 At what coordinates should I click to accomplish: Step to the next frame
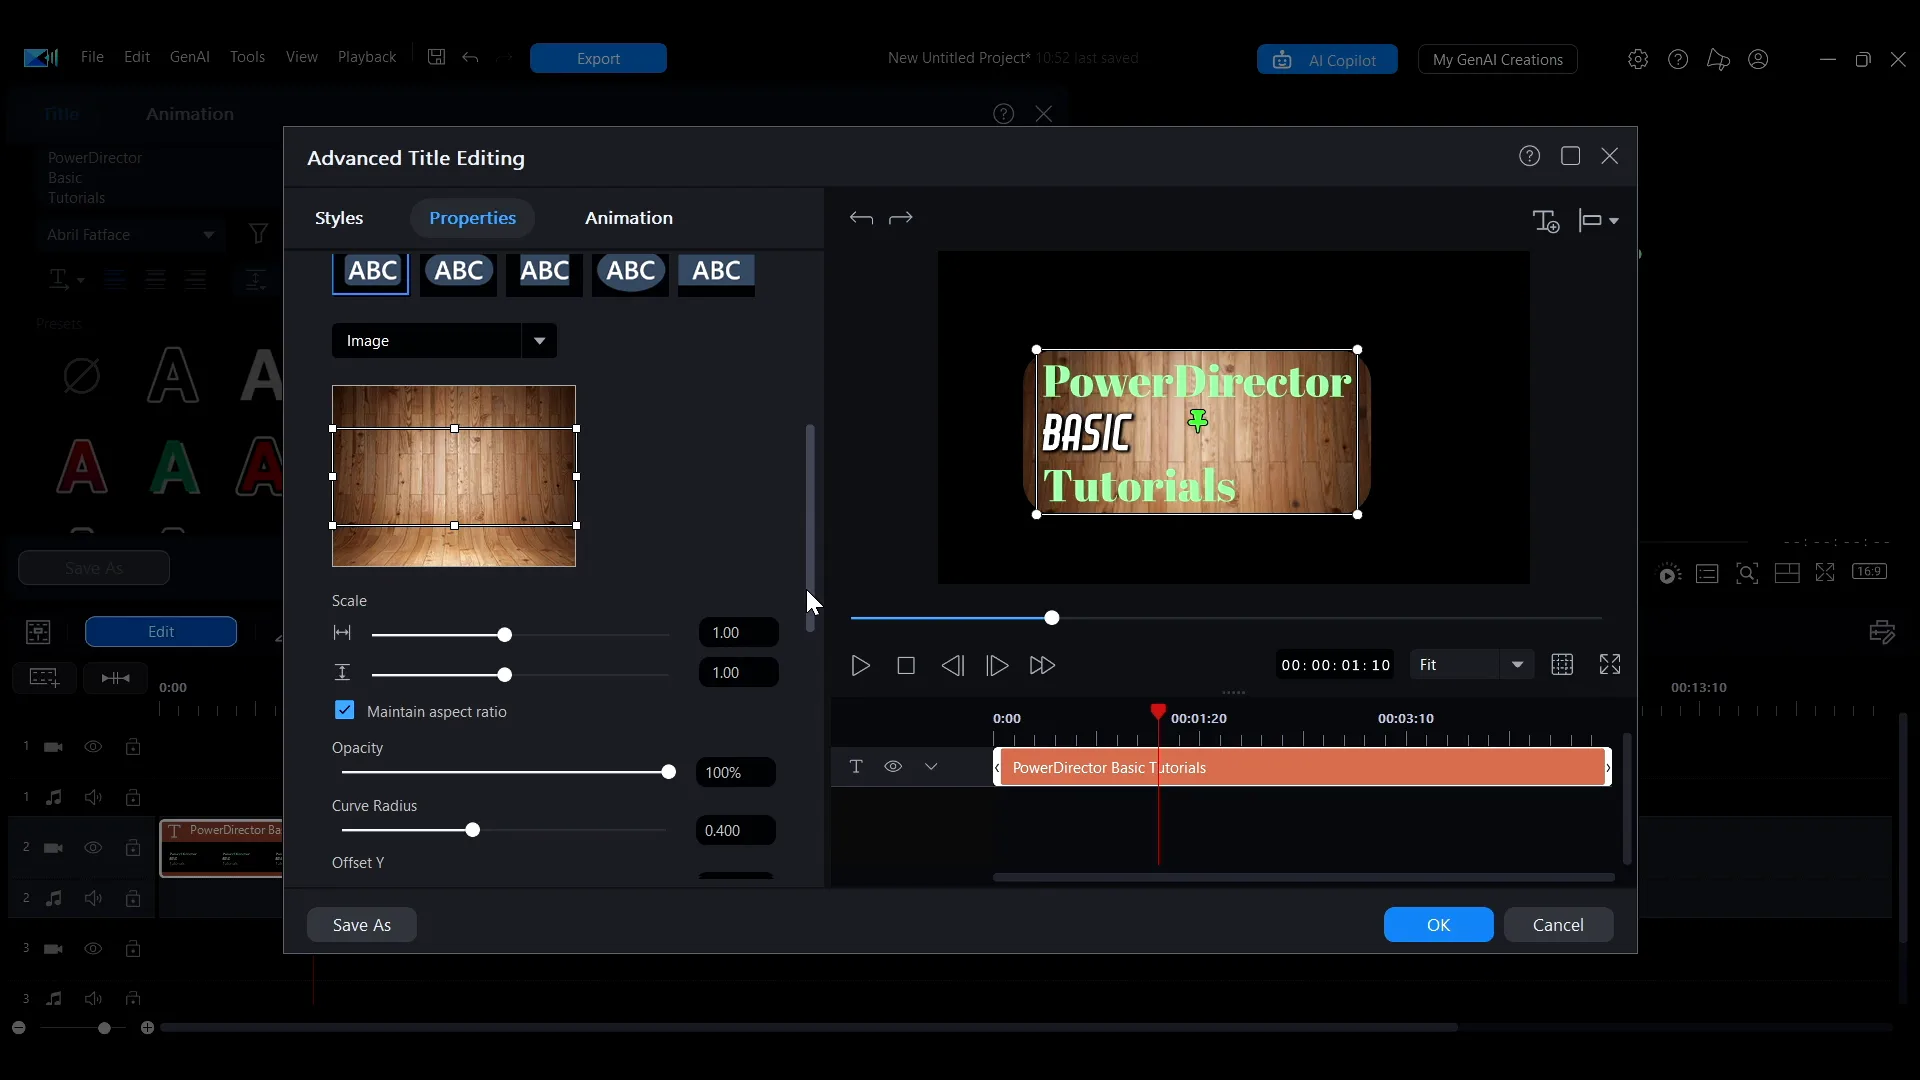(997, 665)
